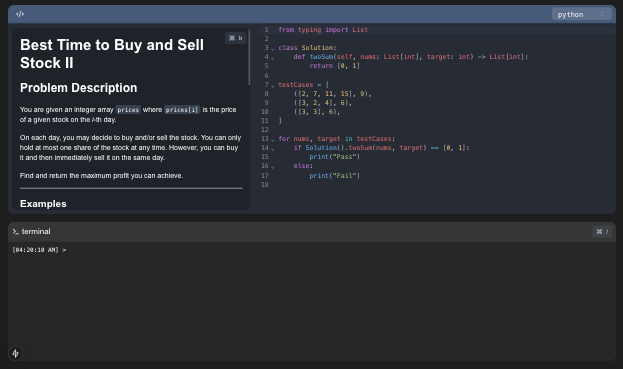Click the print("Fail") code line
Viewport: 623px width, 369px height.
pyautogui.click(x=334, y=176)
